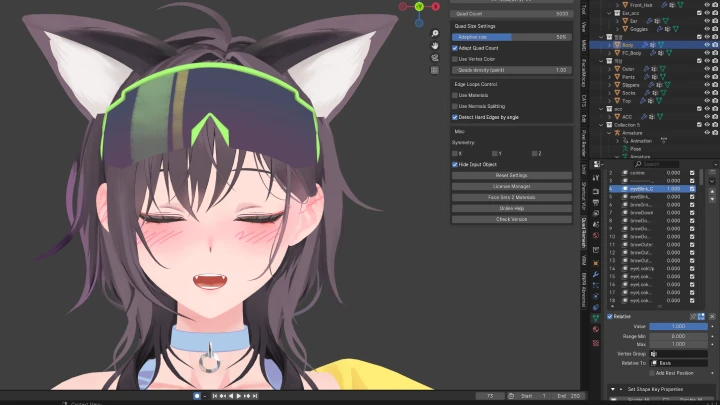Collapse Set Shape Key Properties panel

tap(613, 389)
